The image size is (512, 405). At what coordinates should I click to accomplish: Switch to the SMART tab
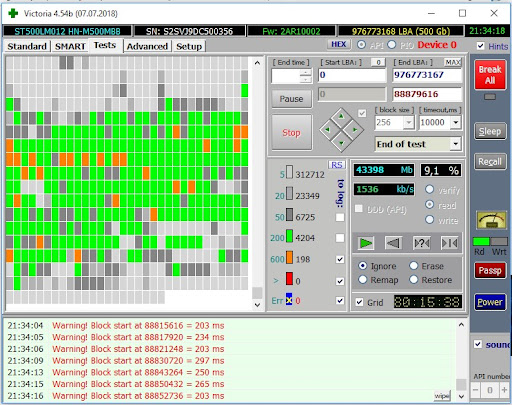tap(70, 46)
